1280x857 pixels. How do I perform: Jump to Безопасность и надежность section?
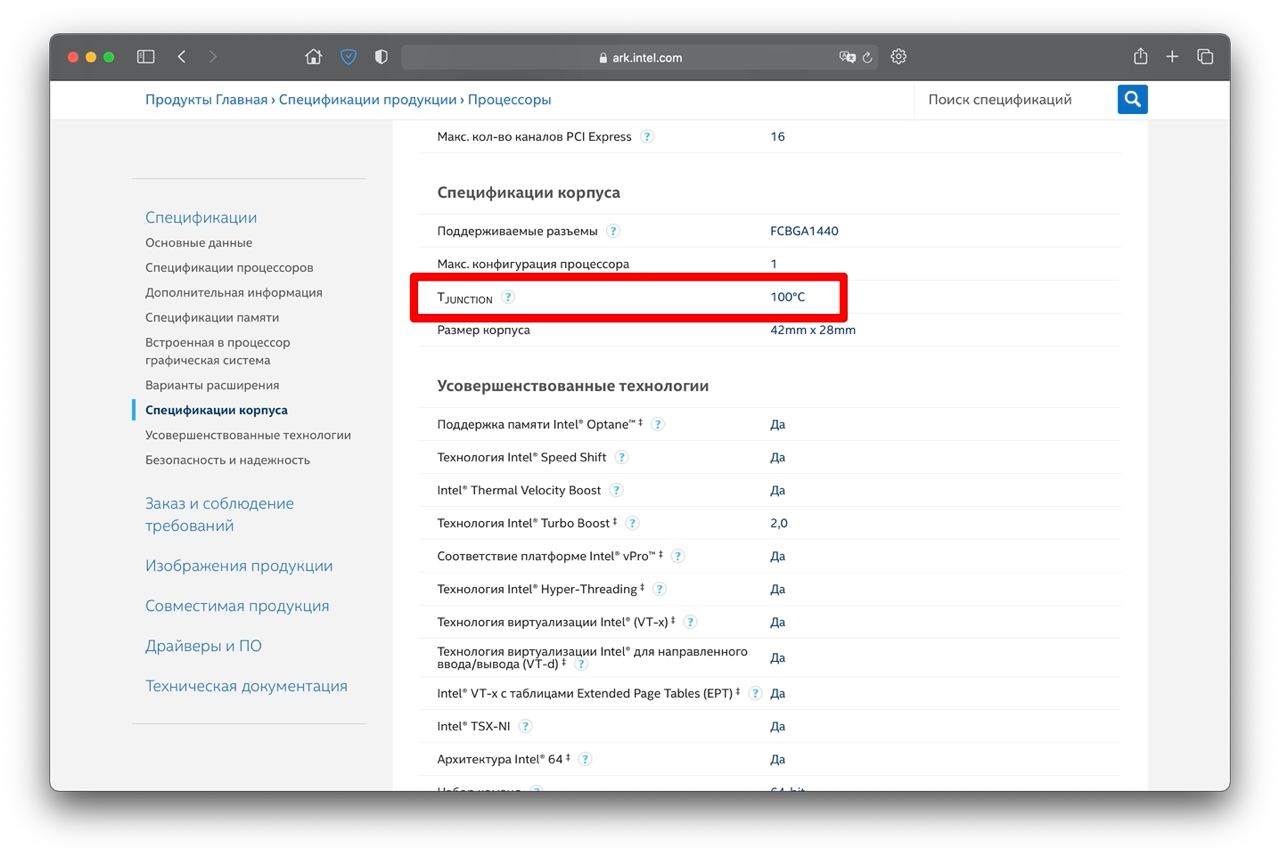tap(227, 460)
